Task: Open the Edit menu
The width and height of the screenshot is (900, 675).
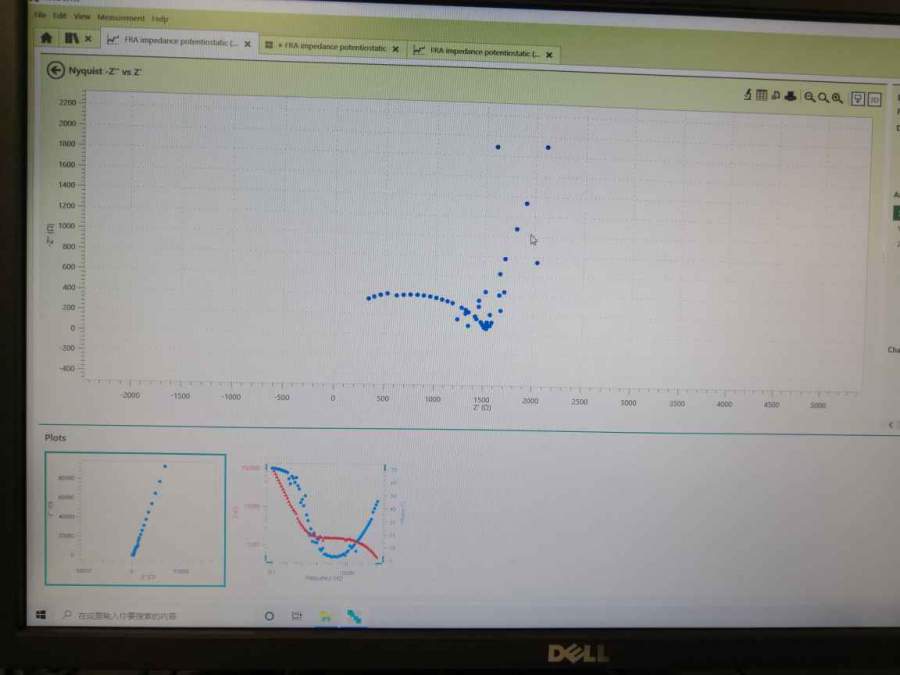Action: pos(60,15)
